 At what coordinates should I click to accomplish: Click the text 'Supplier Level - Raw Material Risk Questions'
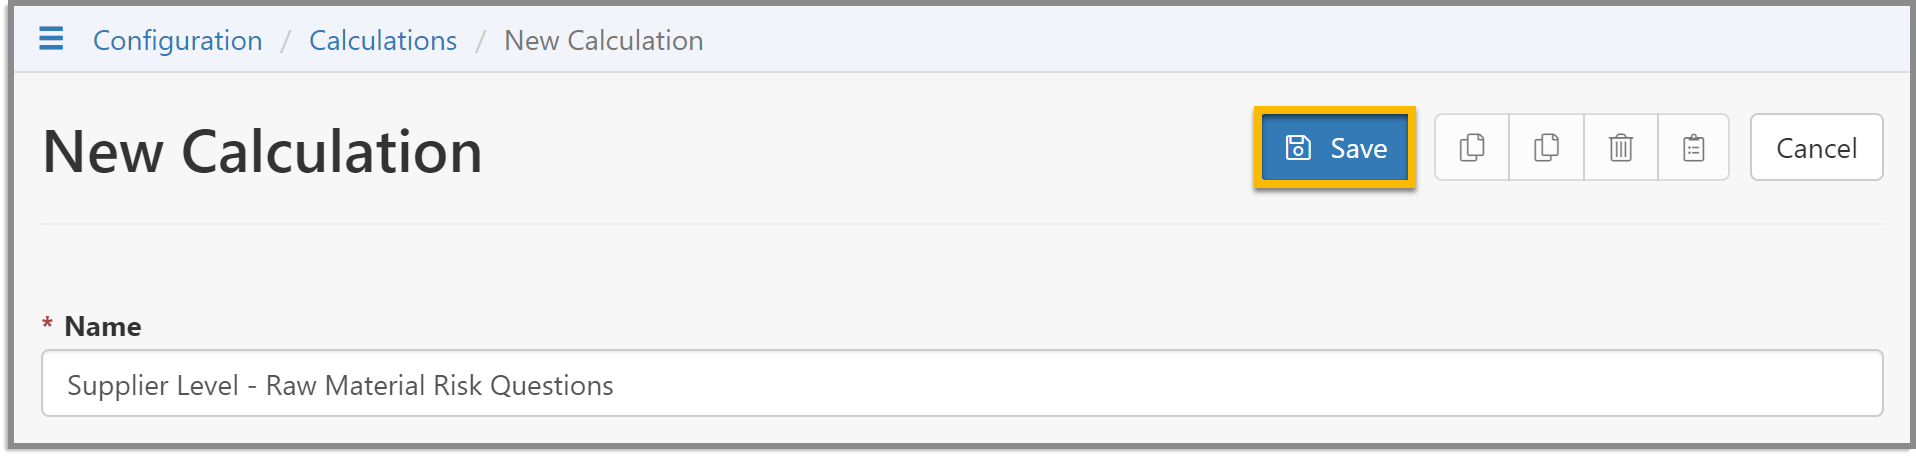tap(340, 385)
